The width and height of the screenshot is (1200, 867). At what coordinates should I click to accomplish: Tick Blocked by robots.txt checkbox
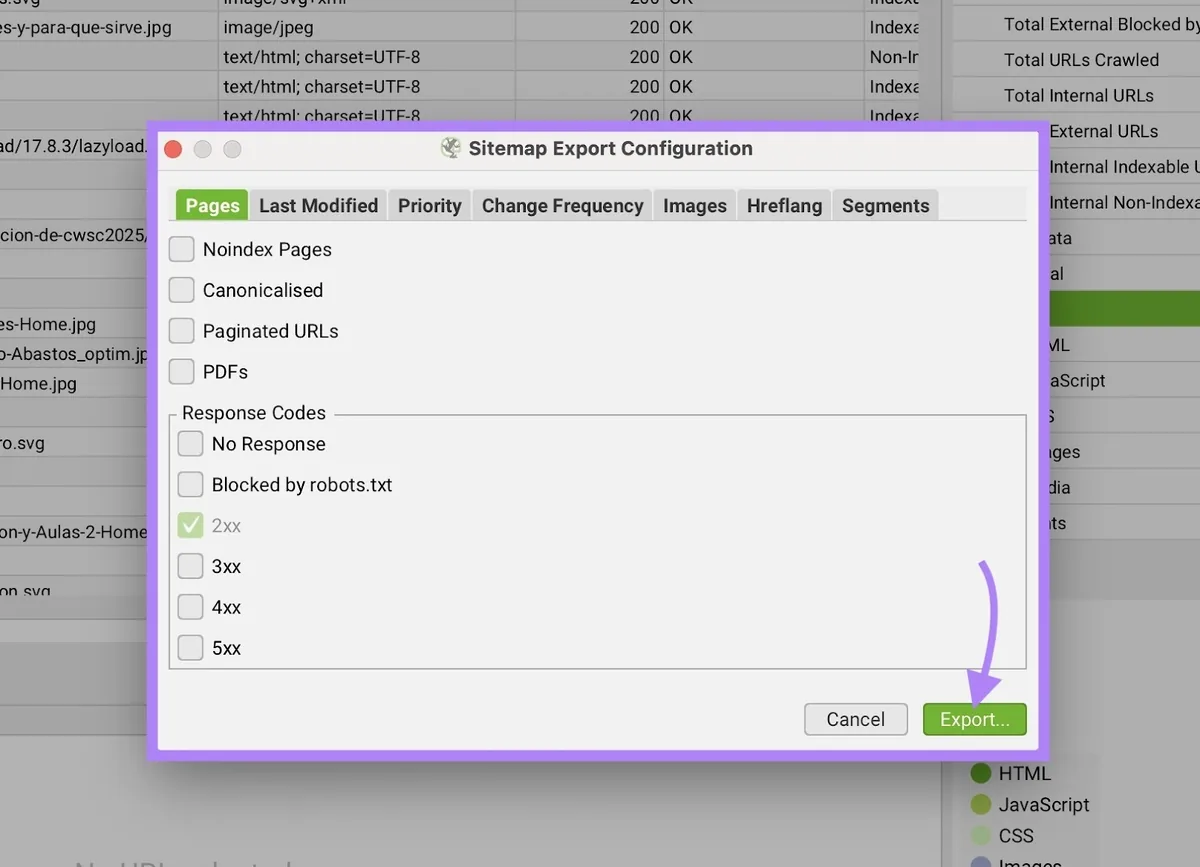pos(190,485)
